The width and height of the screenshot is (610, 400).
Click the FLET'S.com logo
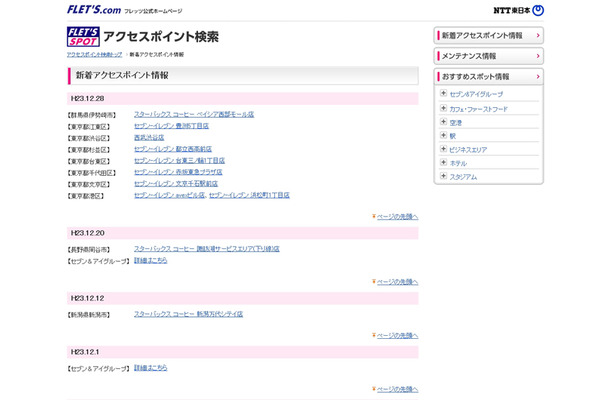(94, 10)
